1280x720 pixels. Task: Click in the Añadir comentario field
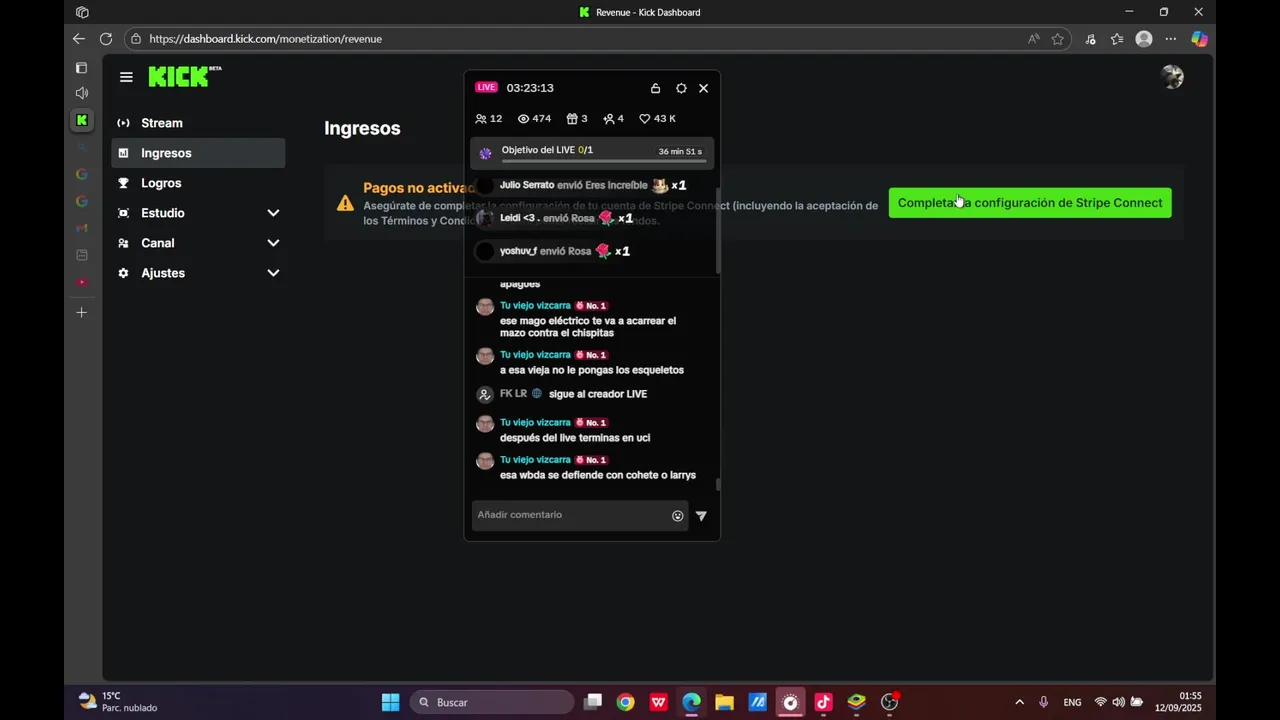pyautogui.click(x=571, y=515)
